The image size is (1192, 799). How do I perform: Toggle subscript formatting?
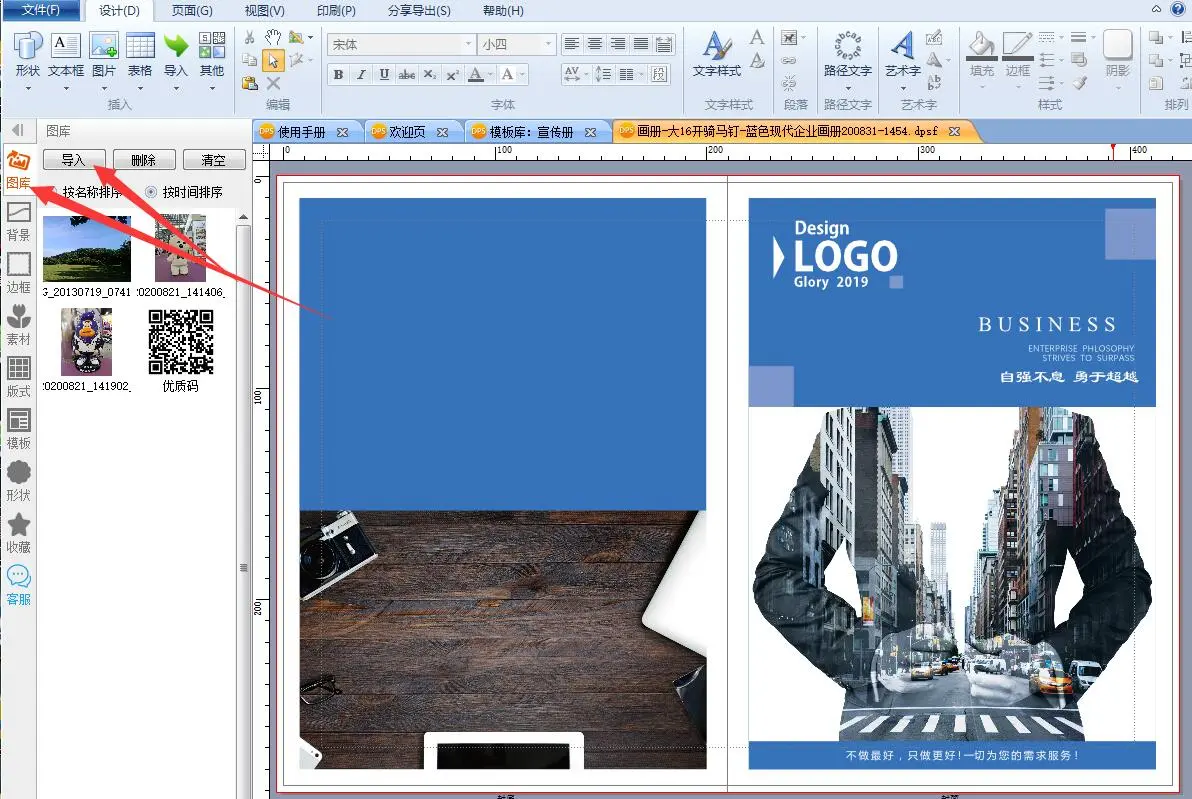[430, 74]
